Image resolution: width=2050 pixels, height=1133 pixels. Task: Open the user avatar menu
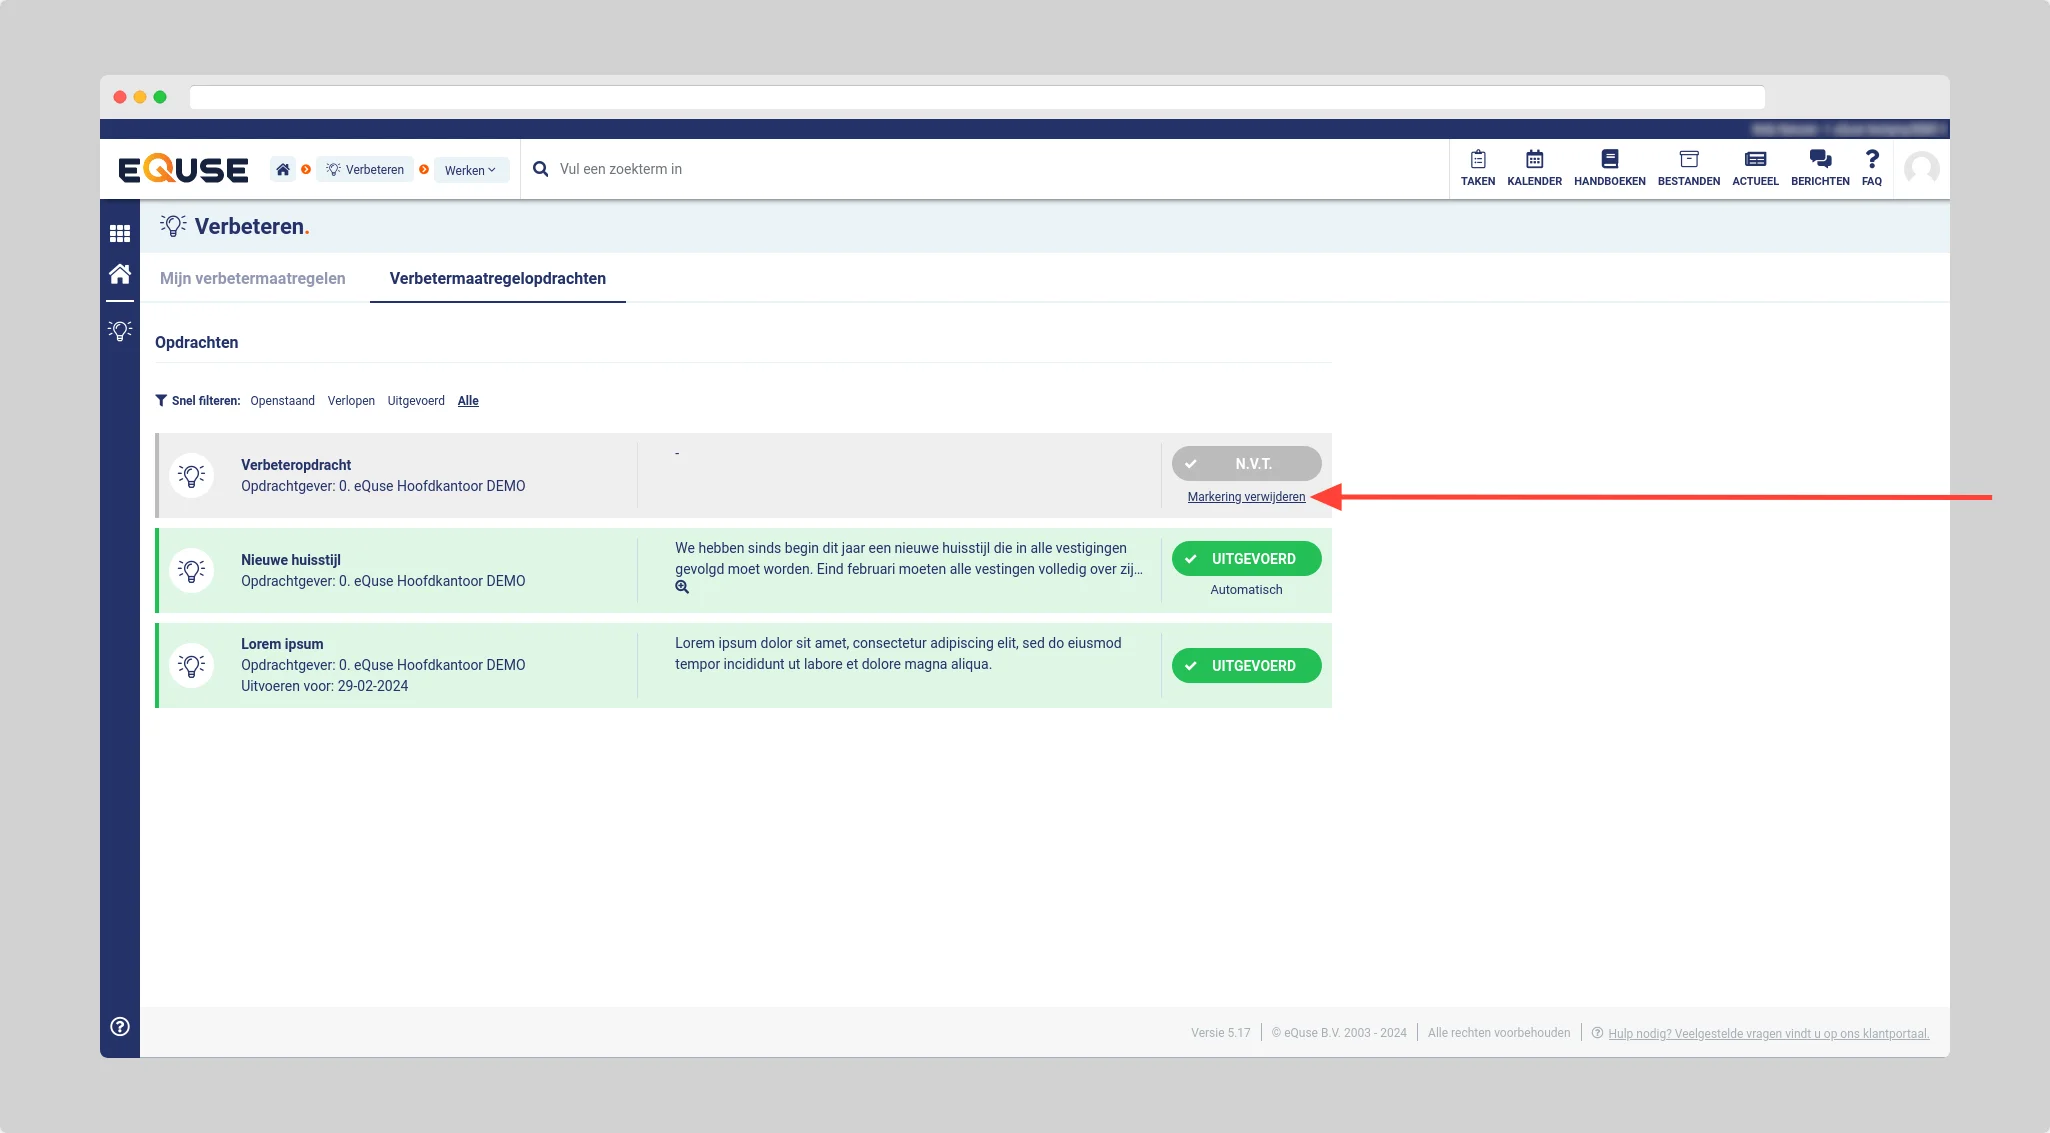point(1921,168)
